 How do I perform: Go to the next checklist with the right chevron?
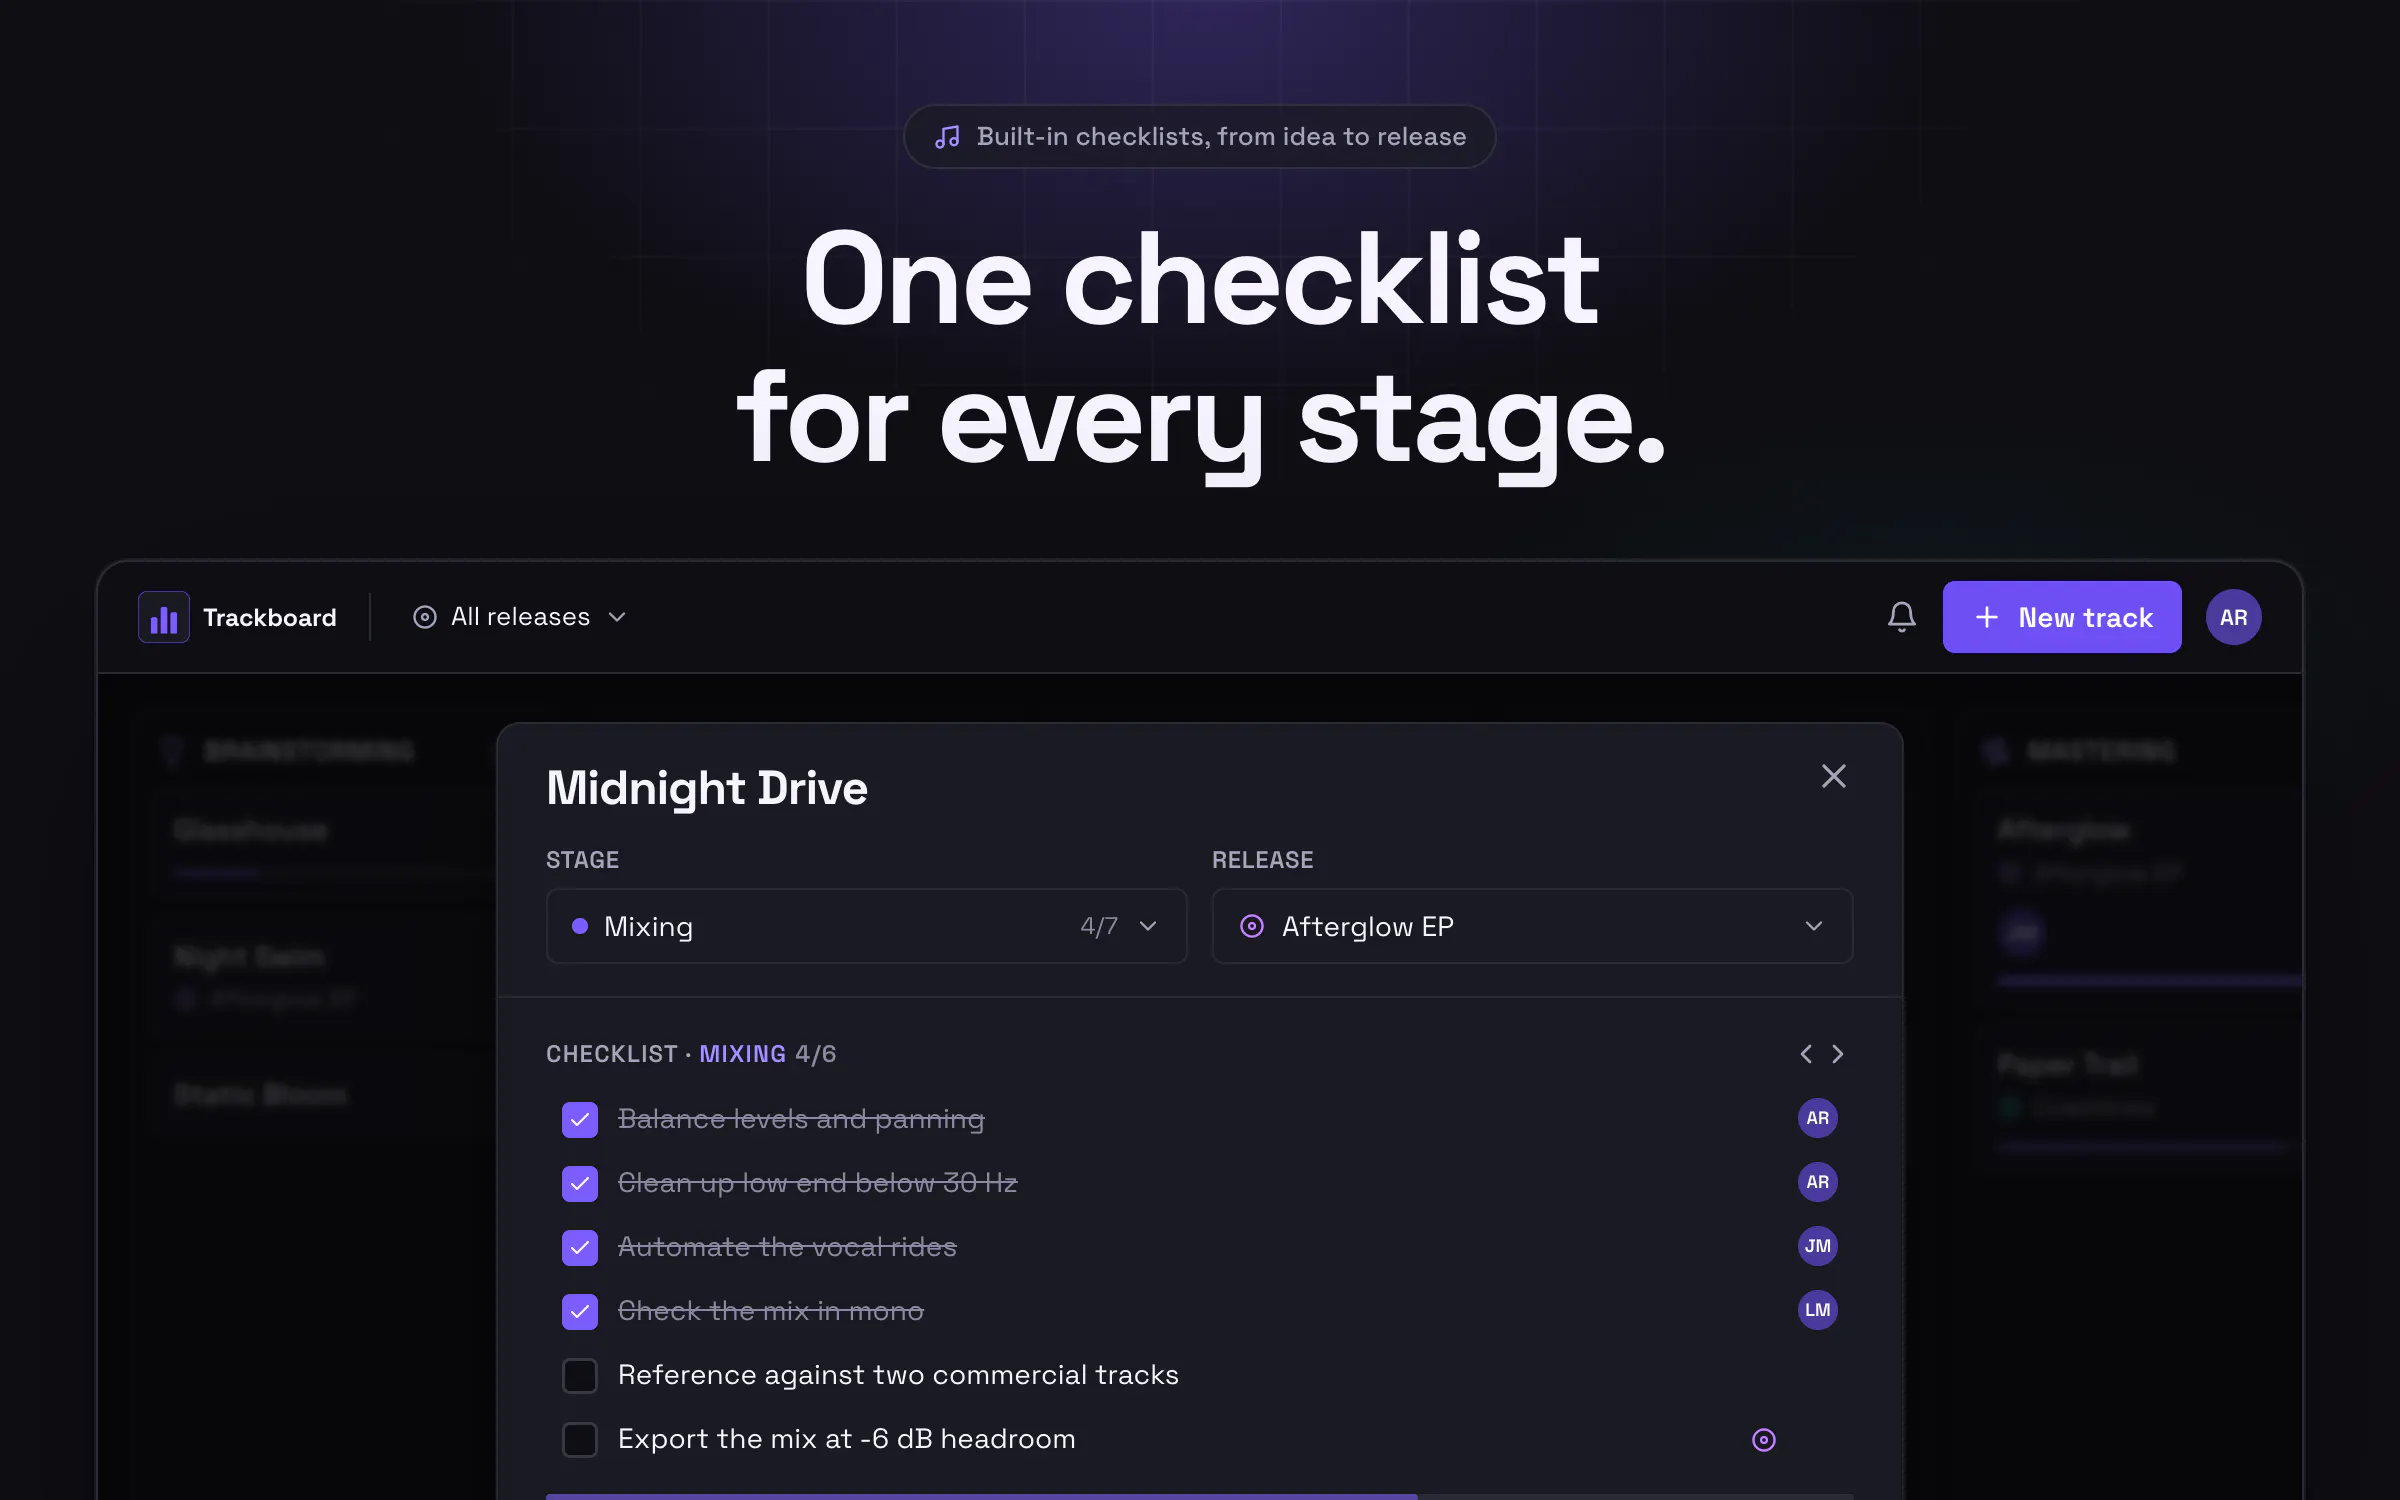[x=1837, y=1054]
